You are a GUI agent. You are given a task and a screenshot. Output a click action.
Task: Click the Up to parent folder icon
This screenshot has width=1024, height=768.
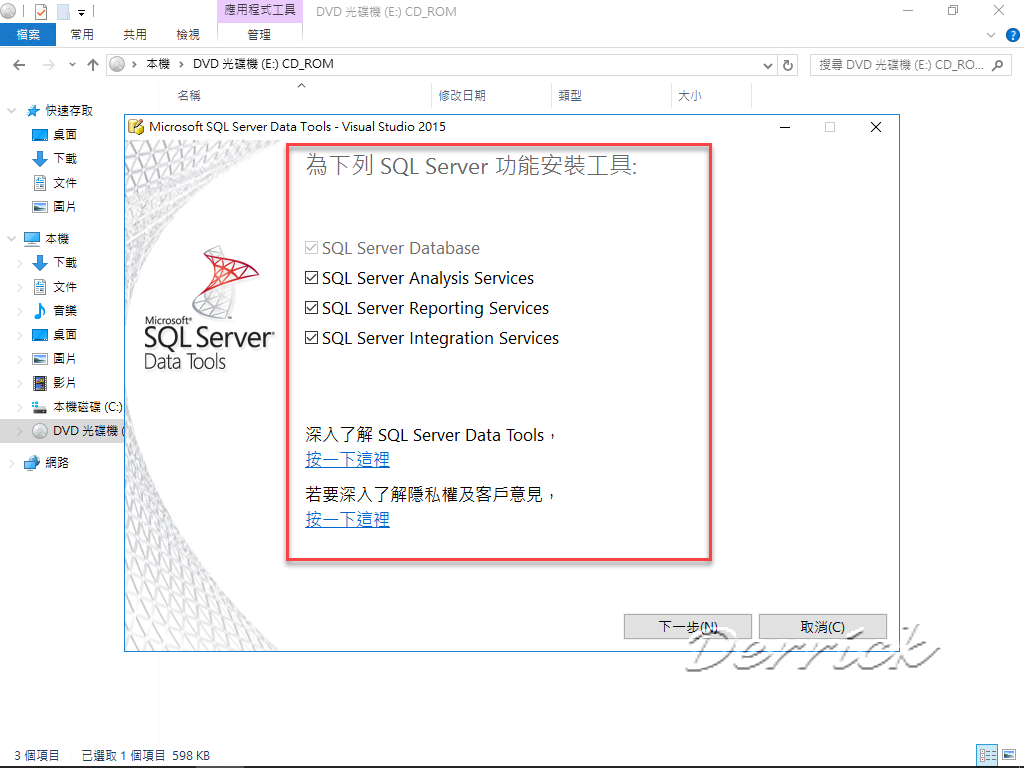(x=92, y=63)
